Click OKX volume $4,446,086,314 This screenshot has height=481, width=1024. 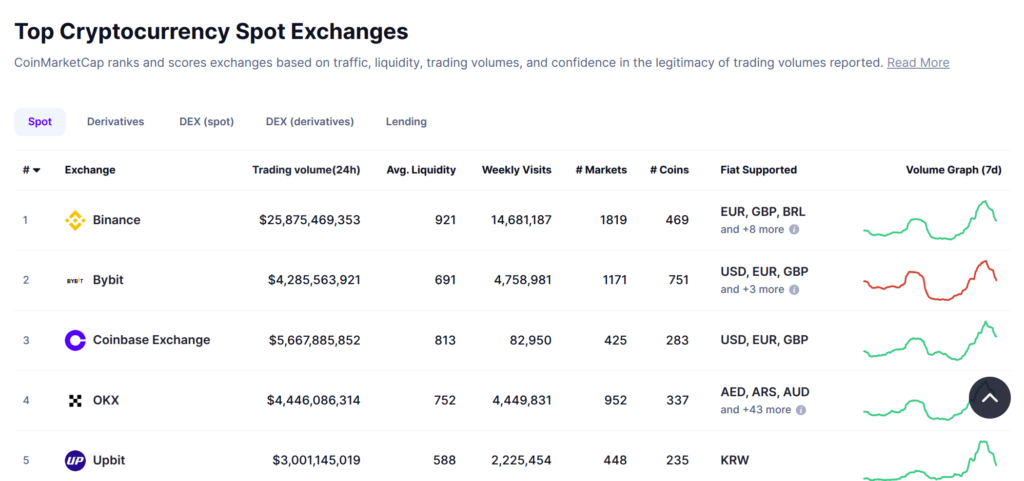coord(313,400)
